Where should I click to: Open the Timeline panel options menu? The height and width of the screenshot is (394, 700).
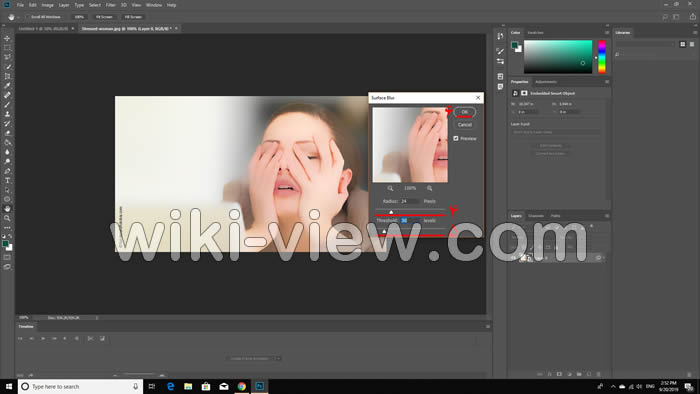[488, 327]
